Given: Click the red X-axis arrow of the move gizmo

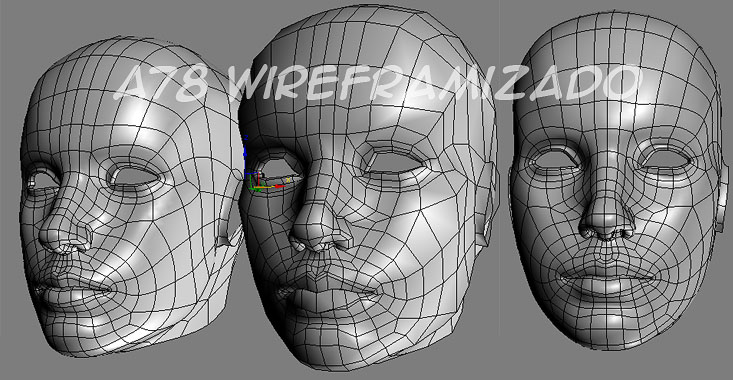Looking at the screenshot, I should click(x=280, y=186).
